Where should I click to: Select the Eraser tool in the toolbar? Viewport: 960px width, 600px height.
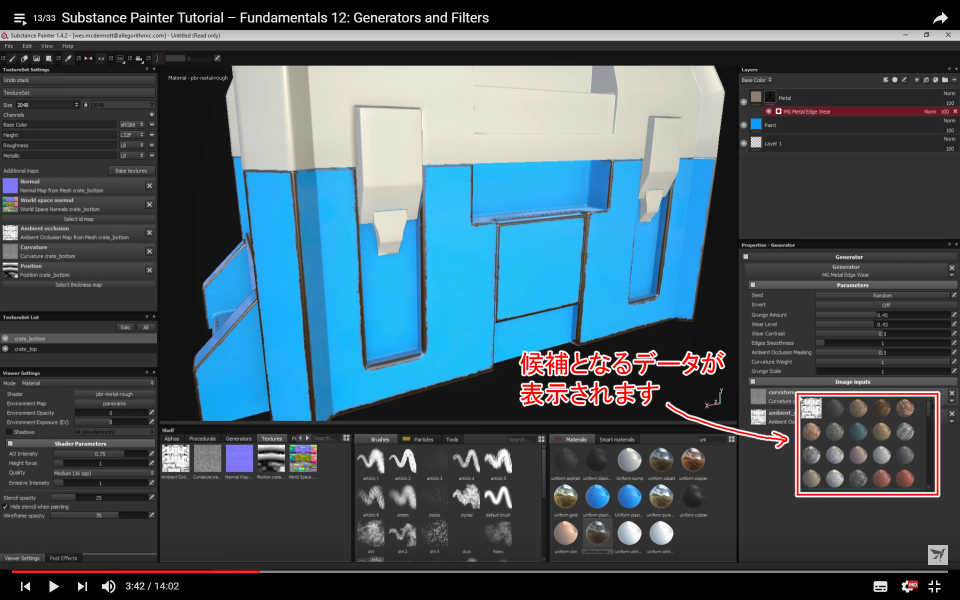pyautogui.click(x=24, y=59)
